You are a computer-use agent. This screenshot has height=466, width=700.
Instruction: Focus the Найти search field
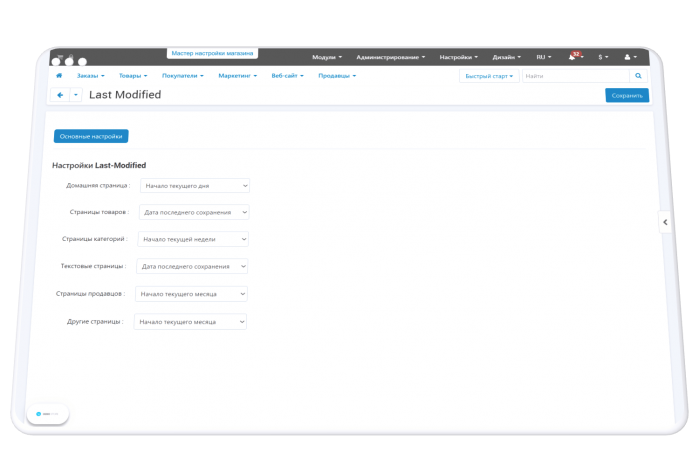pyautogui.click(x=576, y=76)
